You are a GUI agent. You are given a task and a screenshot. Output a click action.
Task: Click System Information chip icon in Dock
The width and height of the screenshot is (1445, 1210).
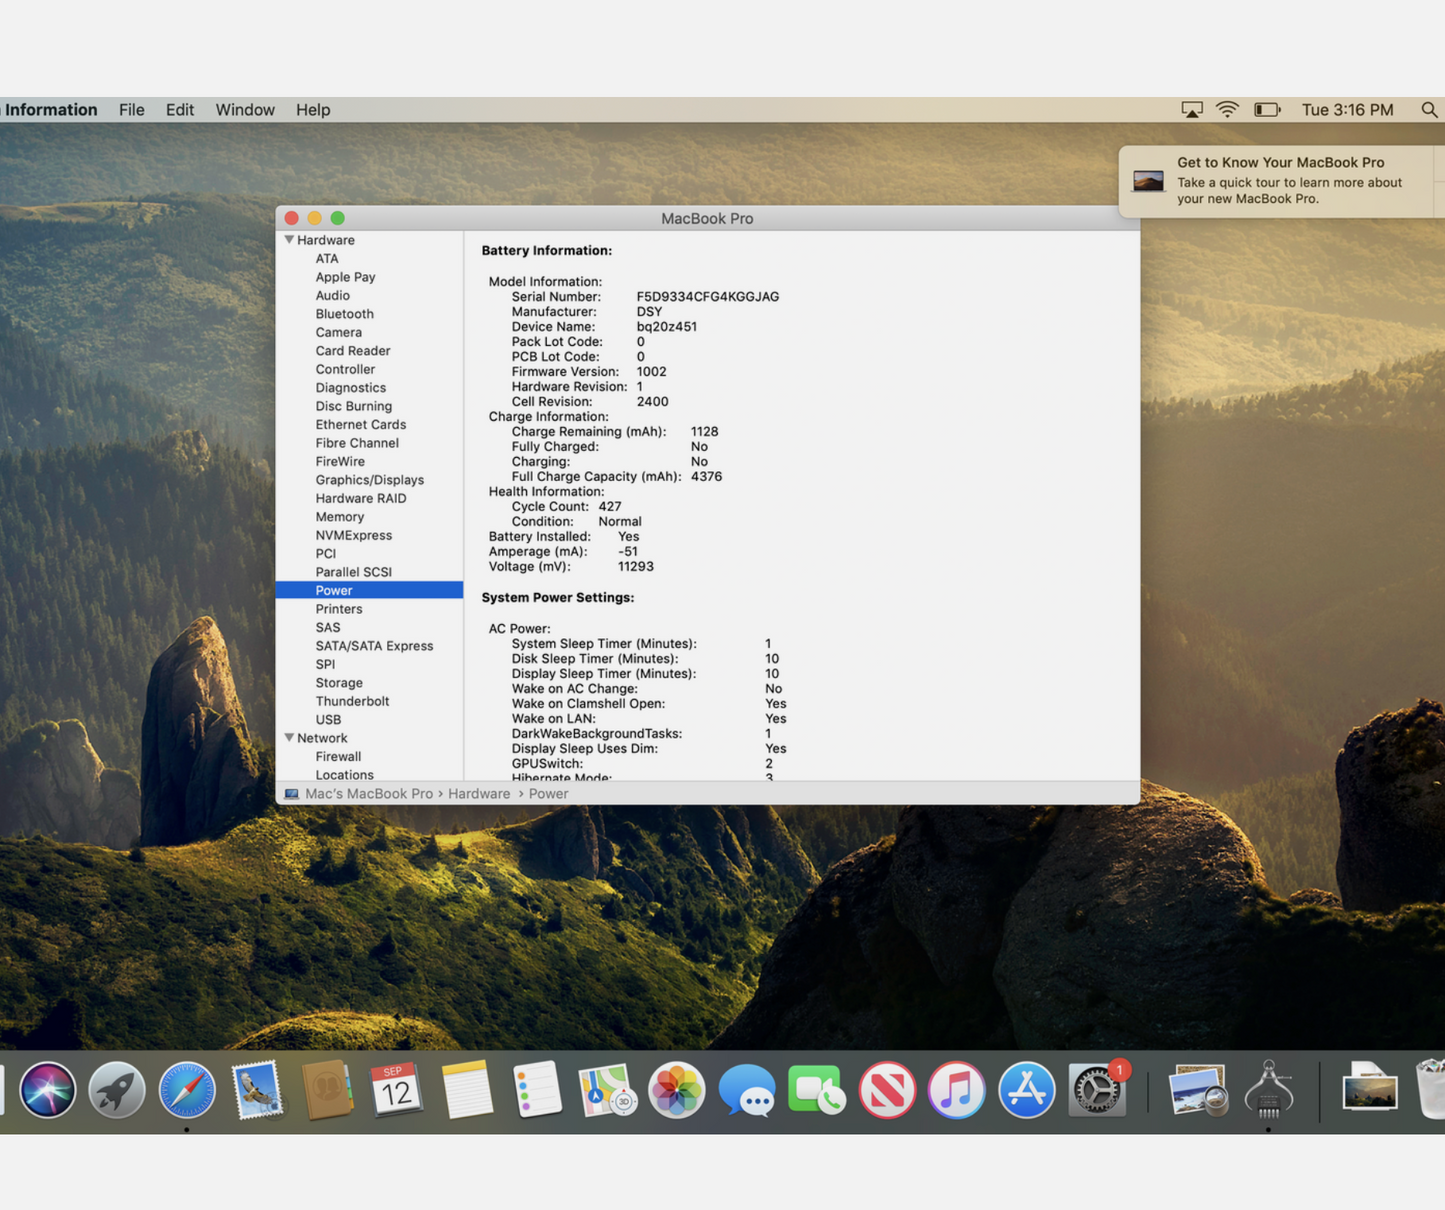point(1269,1089)
